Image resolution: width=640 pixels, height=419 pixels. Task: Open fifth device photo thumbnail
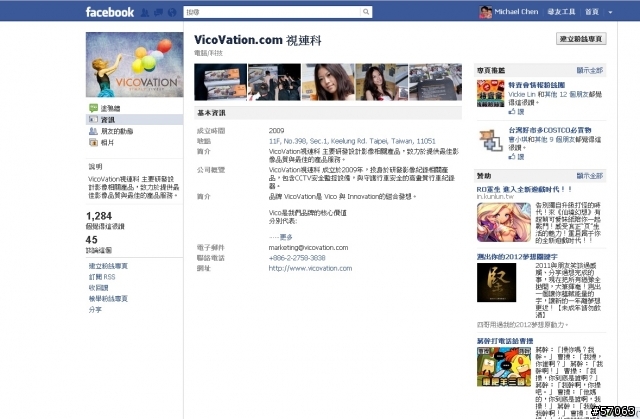436,82
